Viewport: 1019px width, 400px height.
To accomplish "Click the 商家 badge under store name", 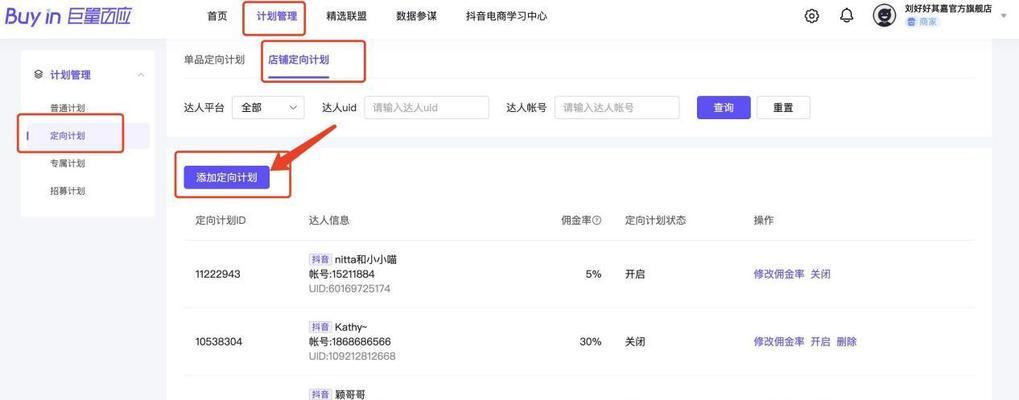I will pos(922,22).
